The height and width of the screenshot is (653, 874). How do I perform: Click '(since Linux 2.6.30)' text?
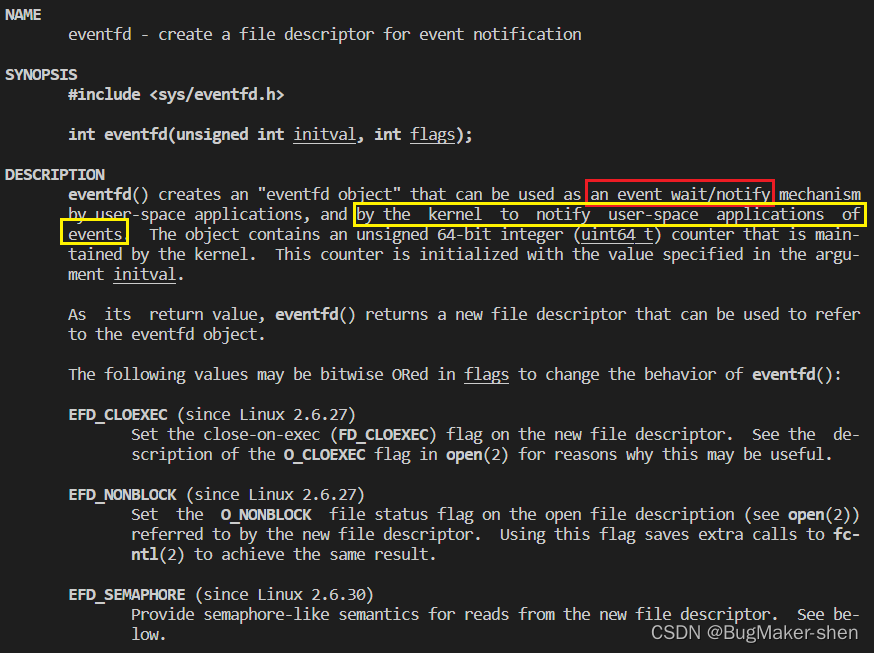pyautogui.click(x=284, y=595)
